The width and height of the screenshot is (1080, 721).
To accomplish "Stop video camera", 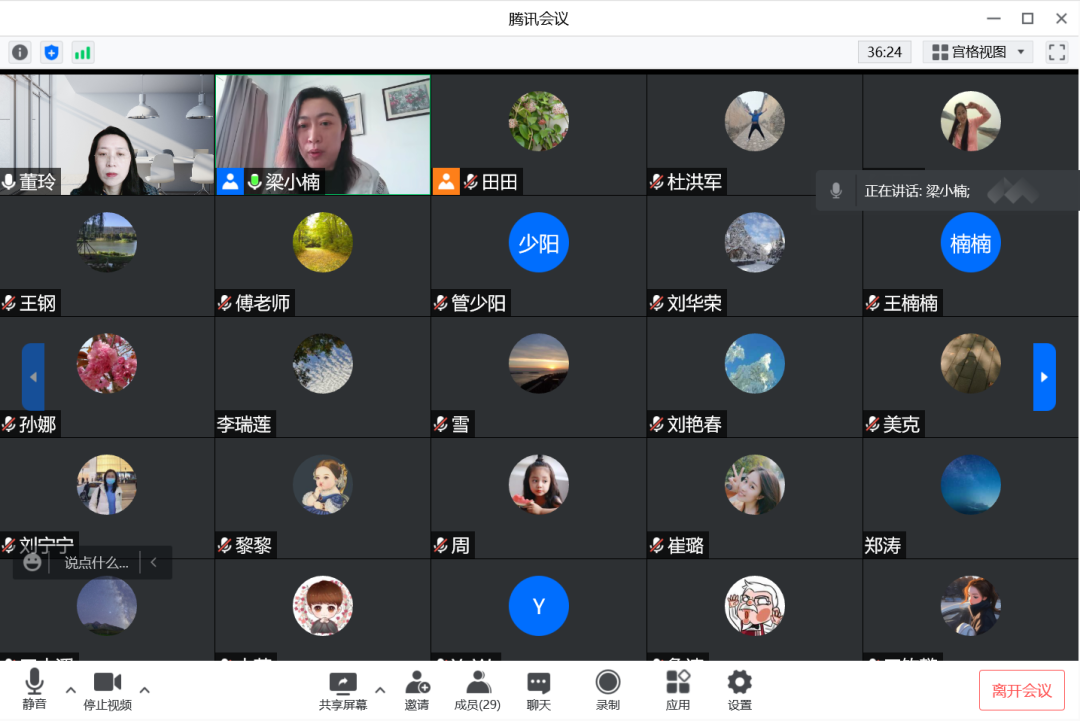I will [107, 690].
